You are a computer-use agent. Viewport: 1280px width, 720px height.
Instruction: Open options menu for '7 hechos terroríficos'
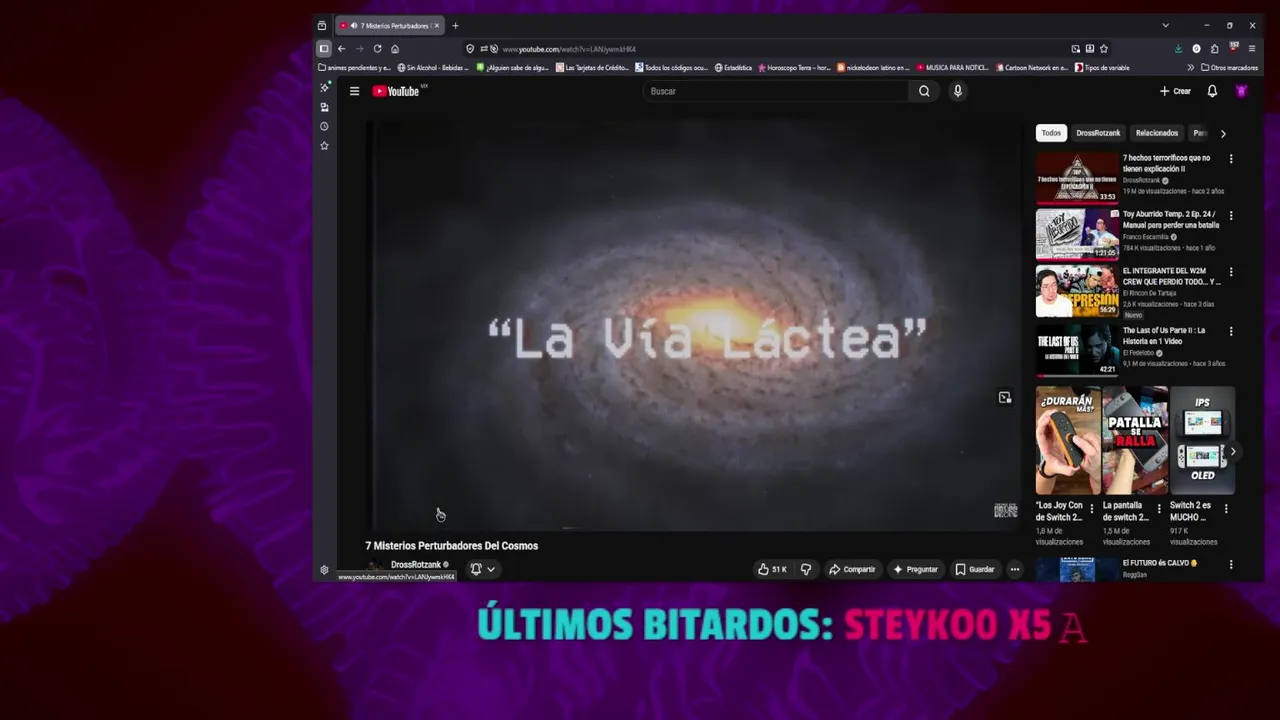[x=1231, y=159]
